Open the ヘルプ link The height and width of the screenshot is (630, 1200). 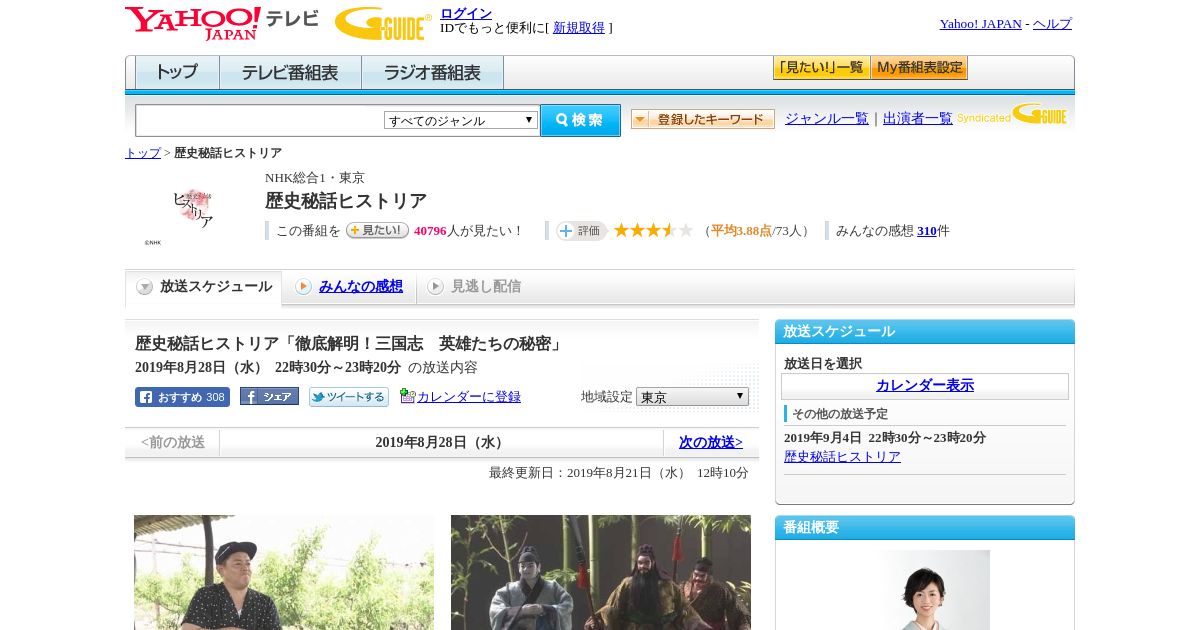point(1052,24)
